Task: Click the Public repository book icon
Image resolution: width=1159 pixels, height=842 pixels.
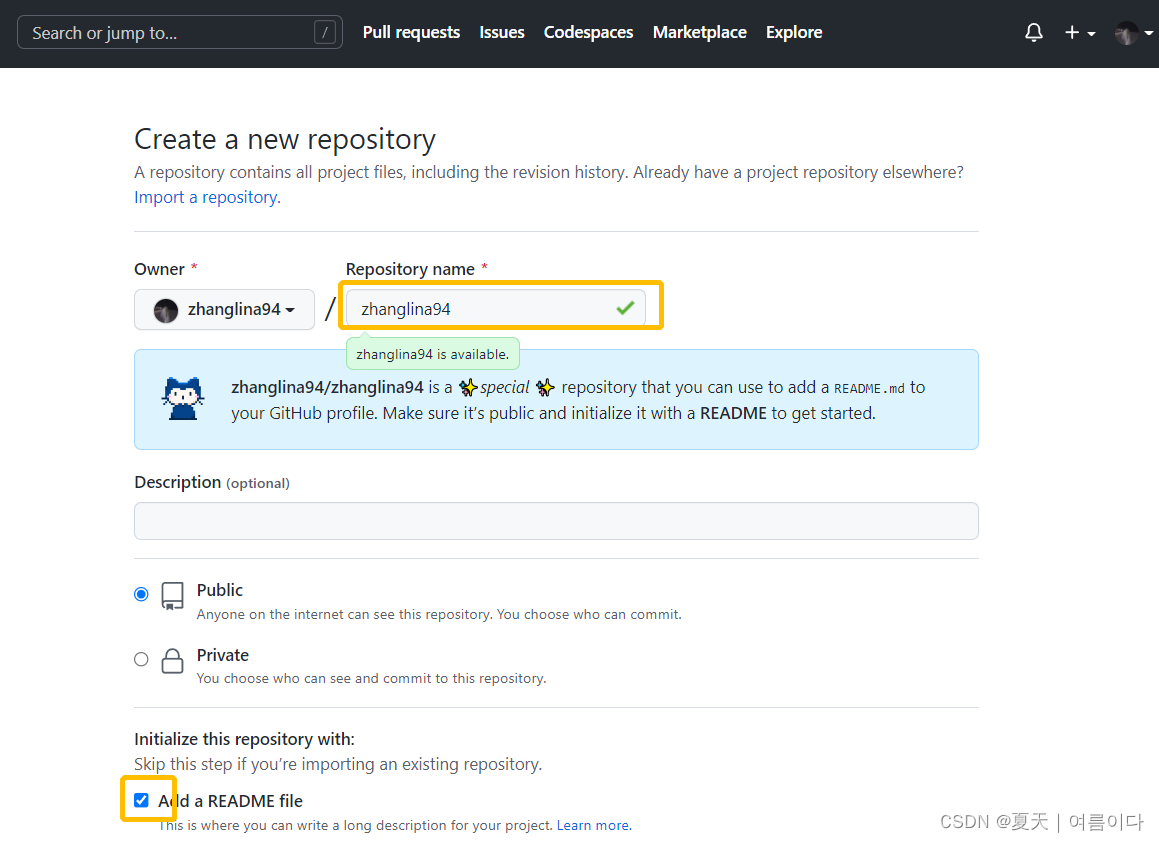Action: (x=172, y=596)
